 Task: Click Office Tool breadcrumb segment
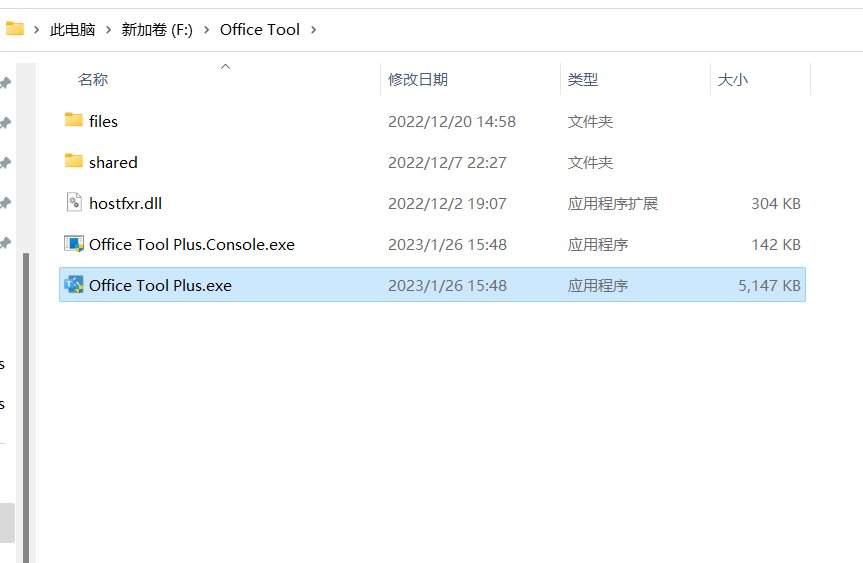click(260, 30)
